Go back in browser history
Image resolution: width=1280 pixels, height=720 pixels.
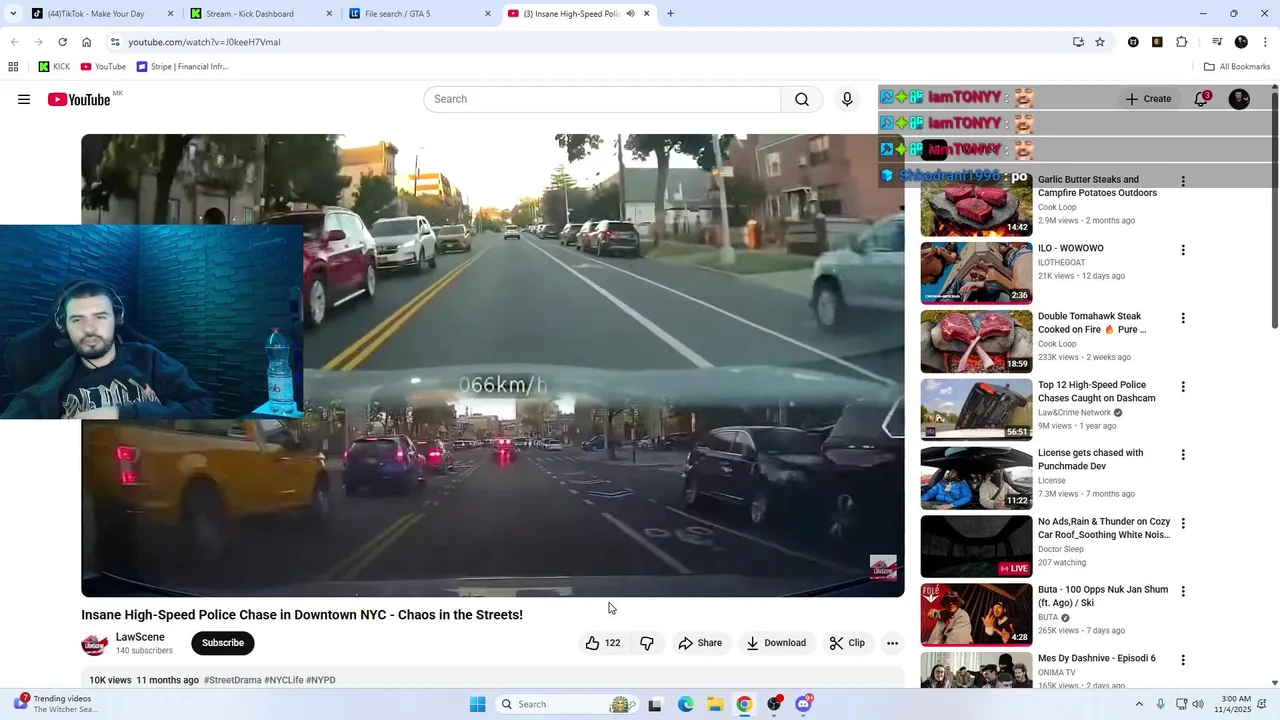[x=14, y=42]
